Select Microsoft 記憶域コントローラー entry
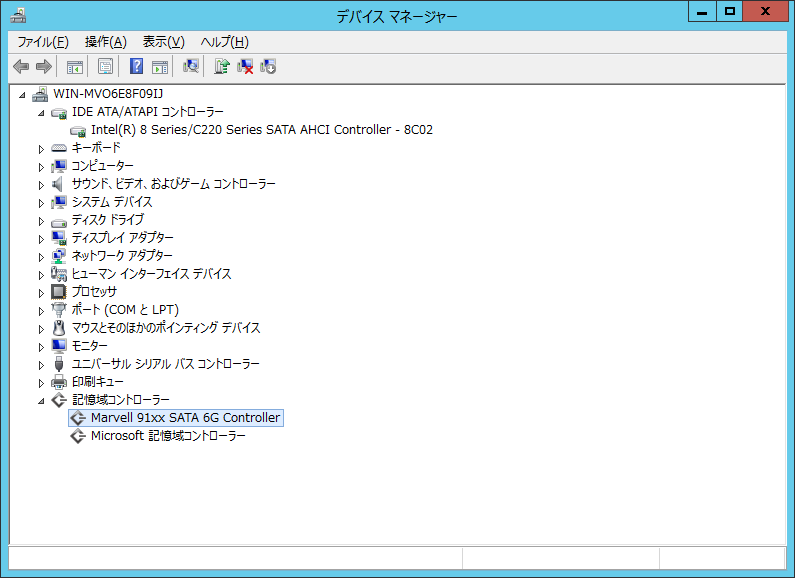795x578 pixels. (168, 436)
